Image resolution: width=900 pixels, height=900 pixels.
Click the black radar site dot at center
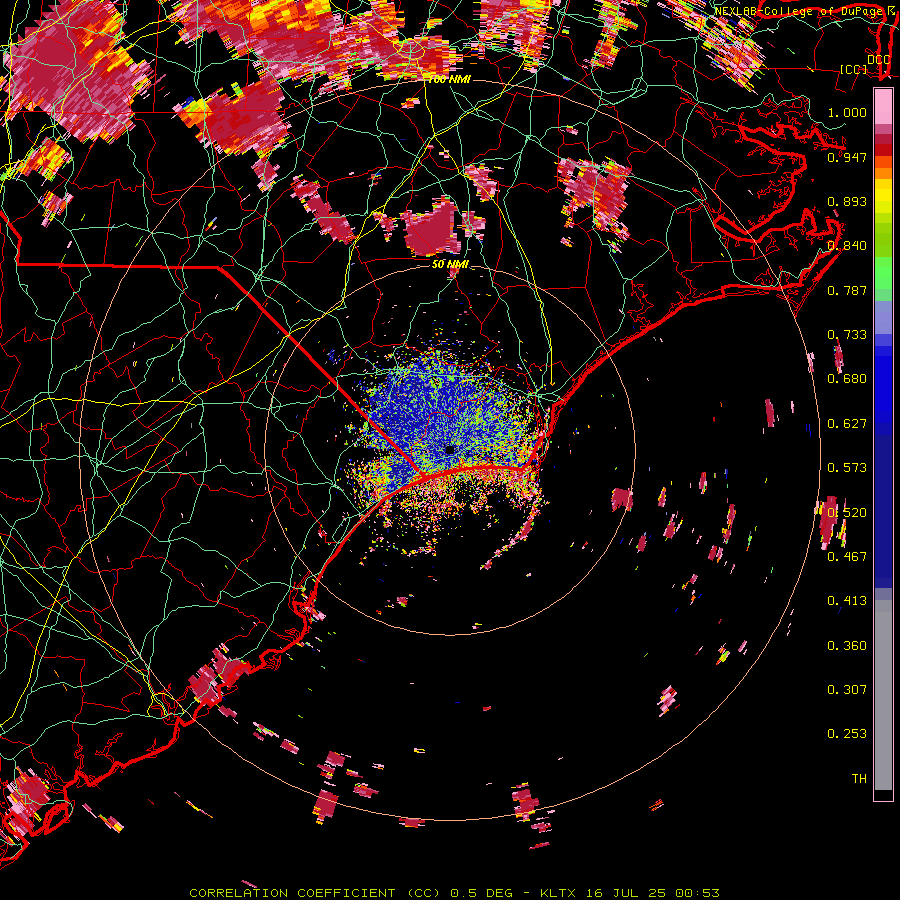tap(450, 451)
